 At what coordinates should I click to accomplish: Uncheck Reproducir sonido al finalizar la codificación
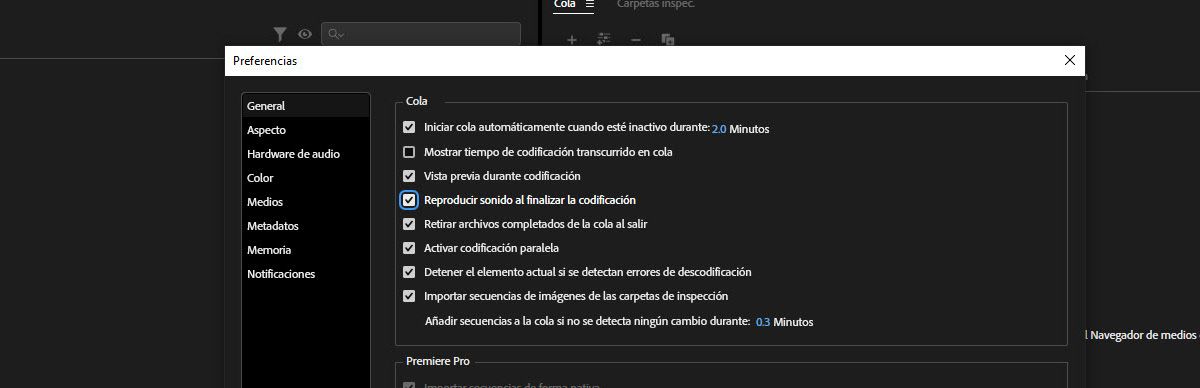pyautogui.click(x=409, y=200)
